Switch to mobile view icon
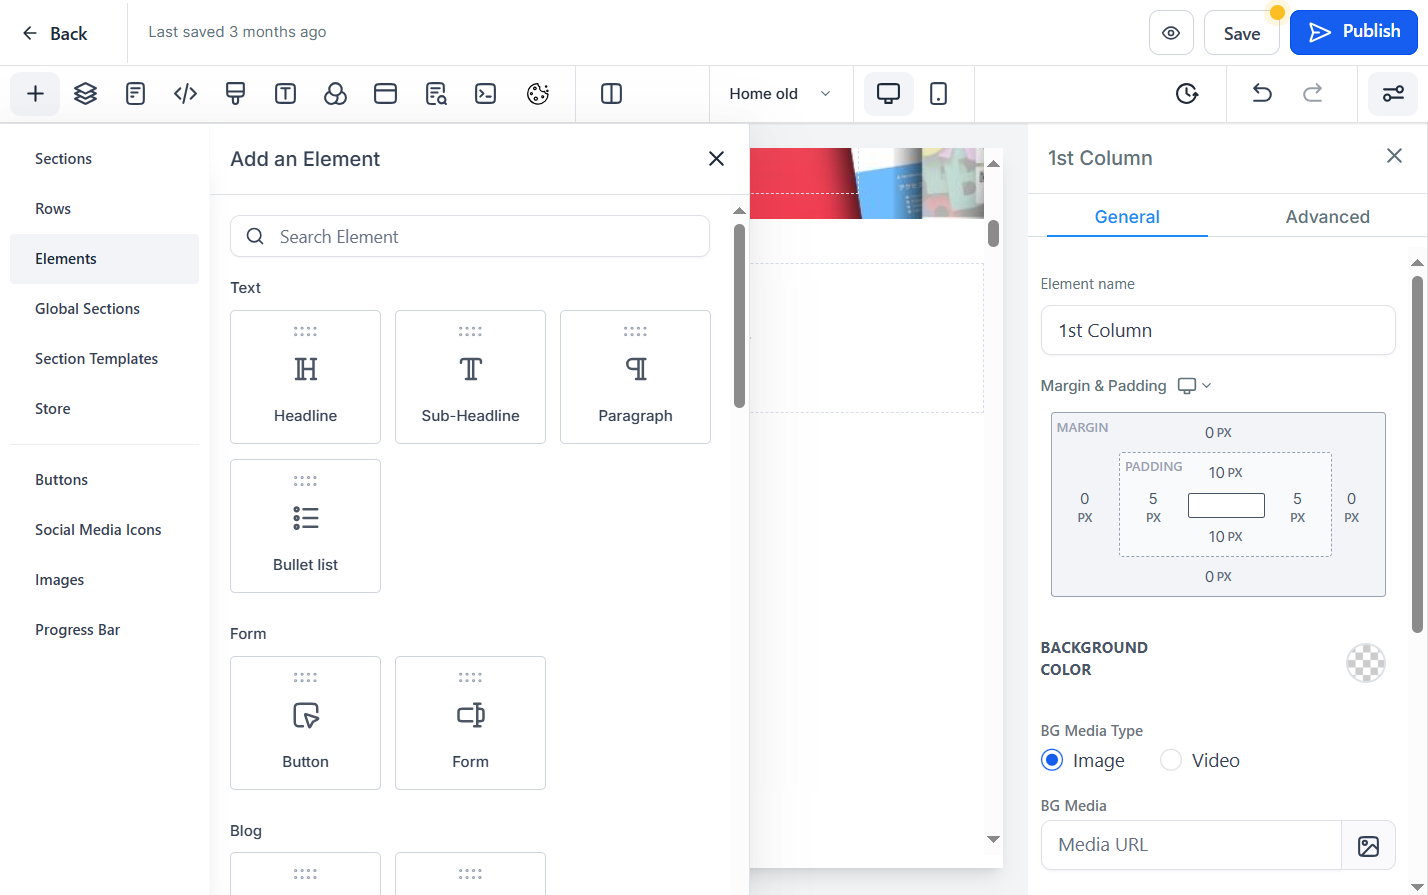 (939, 94)
